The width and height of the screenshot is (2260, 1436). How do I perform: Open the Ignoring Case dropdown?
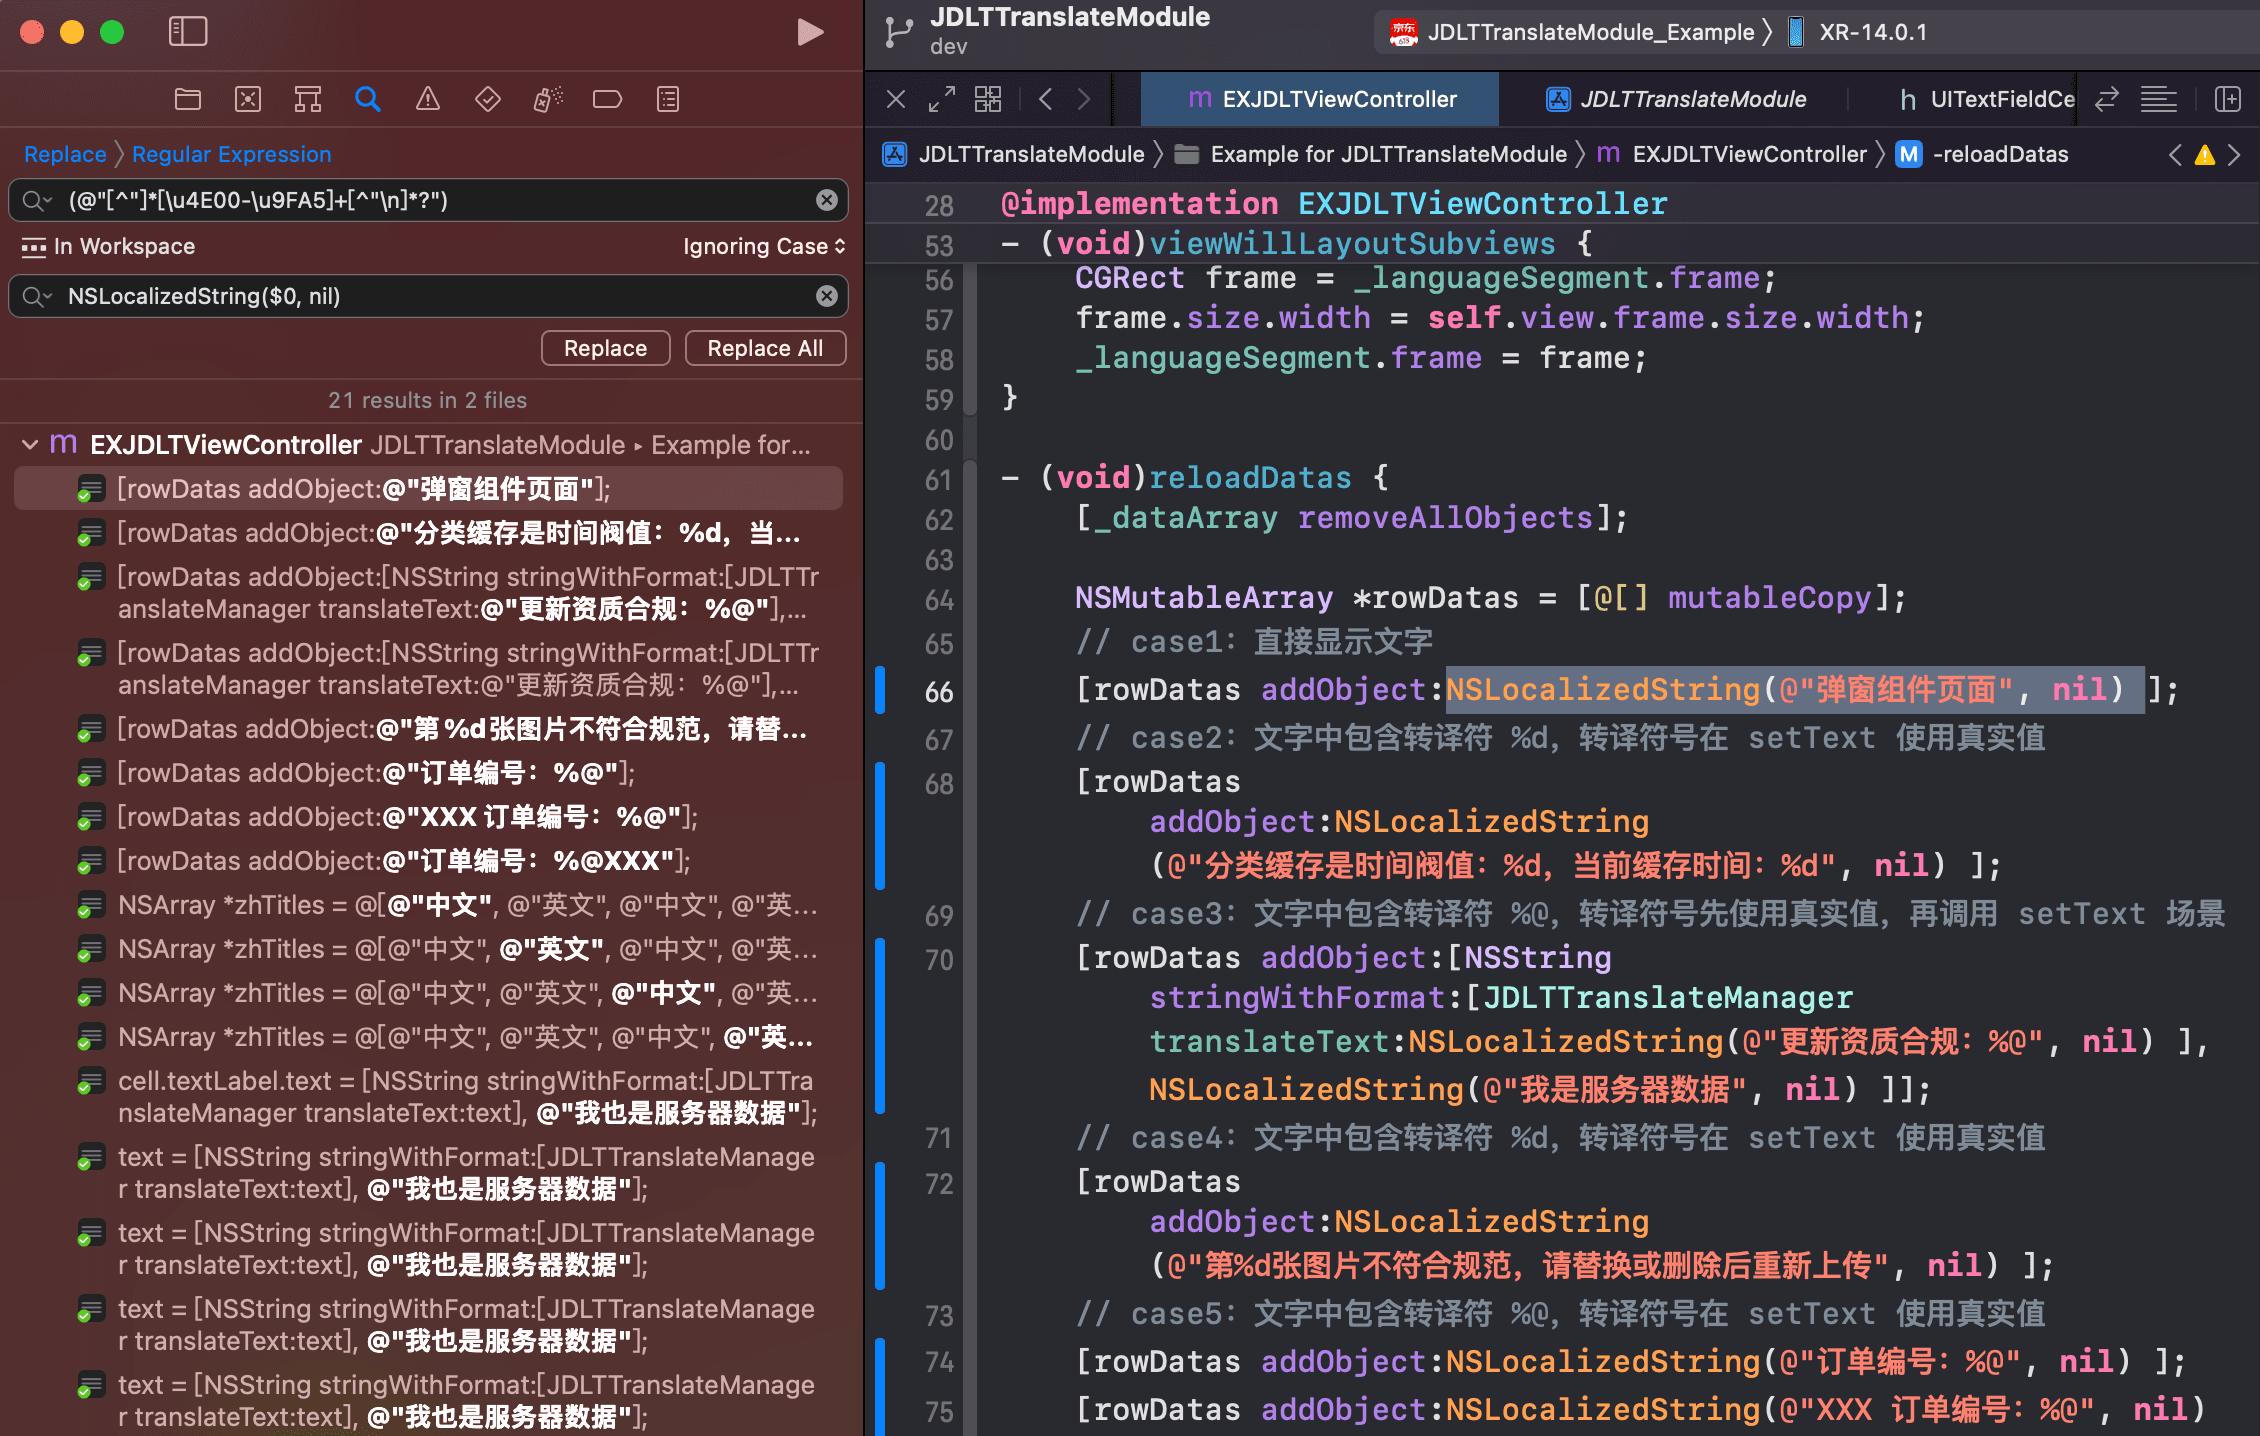pyautogui.click(x=764, y=246)
